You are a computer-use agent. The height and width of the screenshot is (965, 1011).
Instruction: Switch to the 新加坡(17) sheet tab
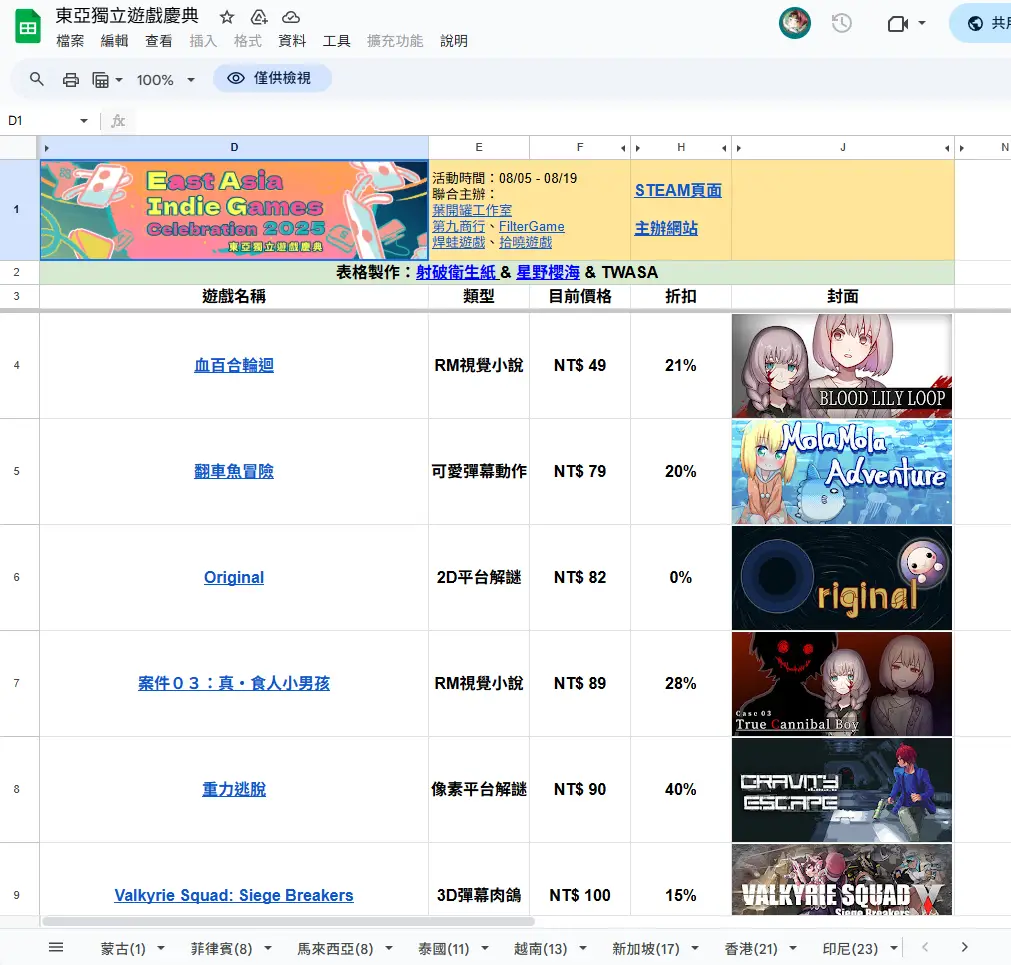pos(645,948)
